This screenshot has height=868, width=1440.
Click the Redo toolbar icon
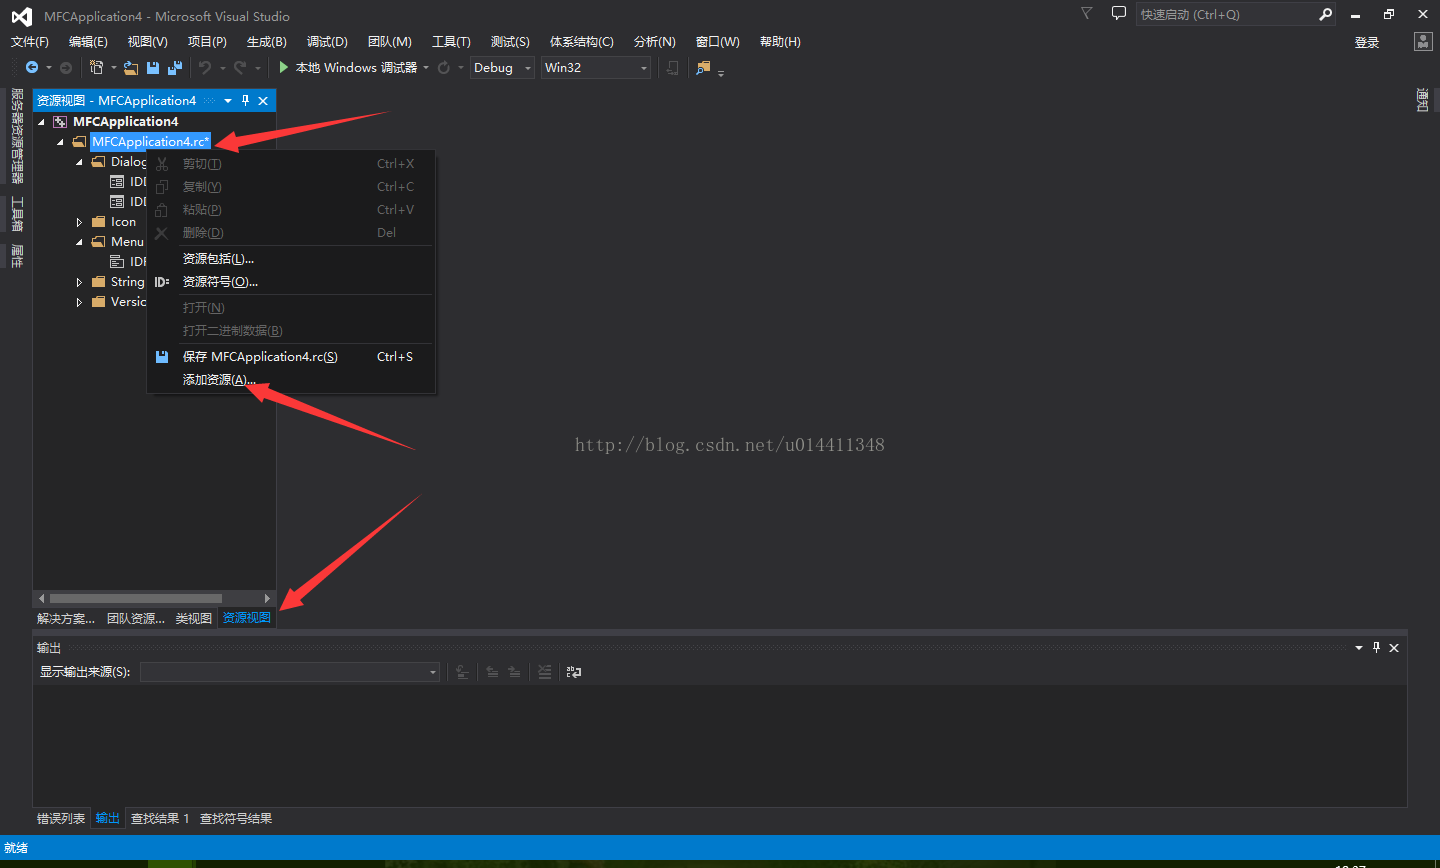pos(240,67)
